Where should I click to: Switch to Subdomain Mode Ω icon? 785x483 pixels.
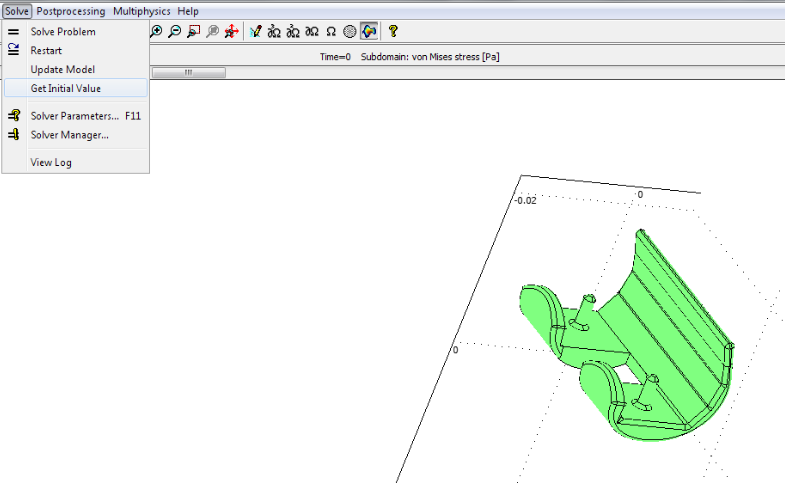331,32
